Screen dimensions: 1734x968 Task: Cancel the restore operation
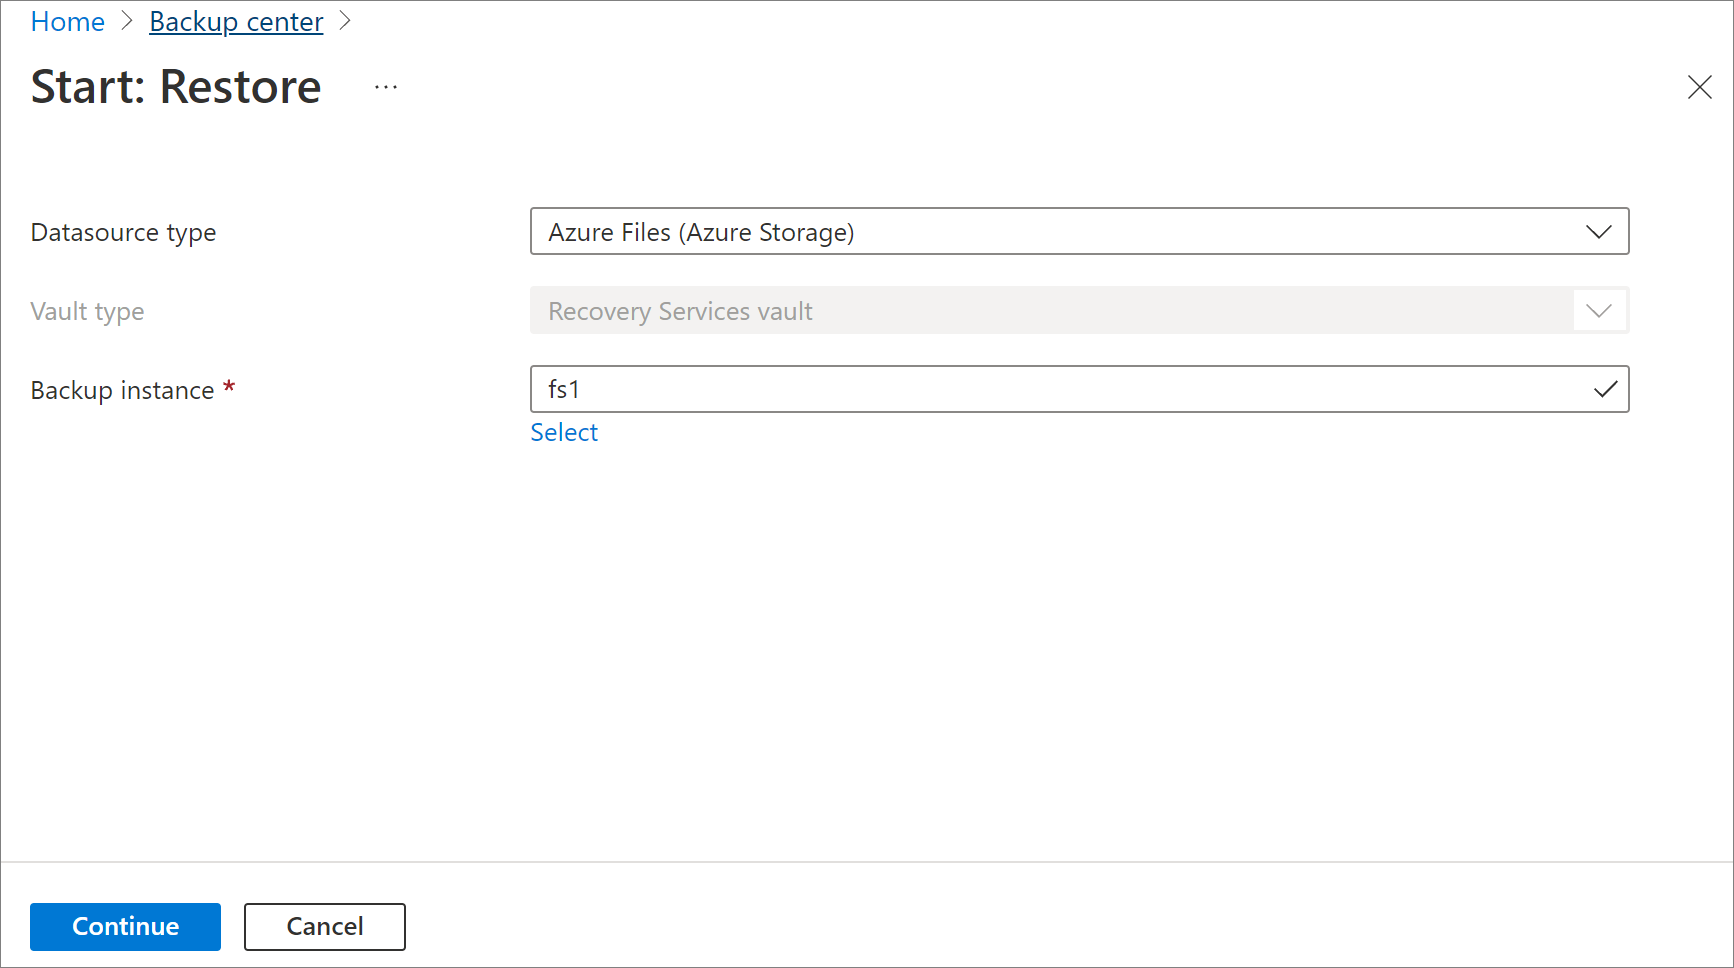coord(324,927)
